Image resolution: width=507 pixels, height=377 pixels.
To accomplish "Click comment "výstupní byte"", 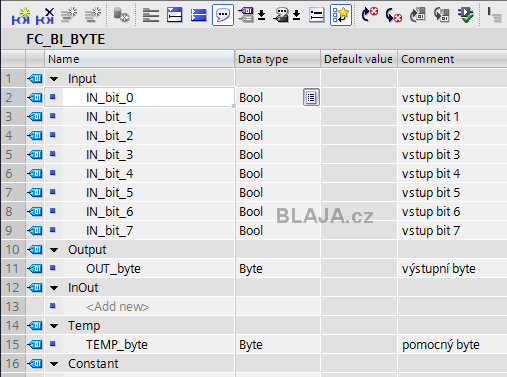I will [439, 269].
